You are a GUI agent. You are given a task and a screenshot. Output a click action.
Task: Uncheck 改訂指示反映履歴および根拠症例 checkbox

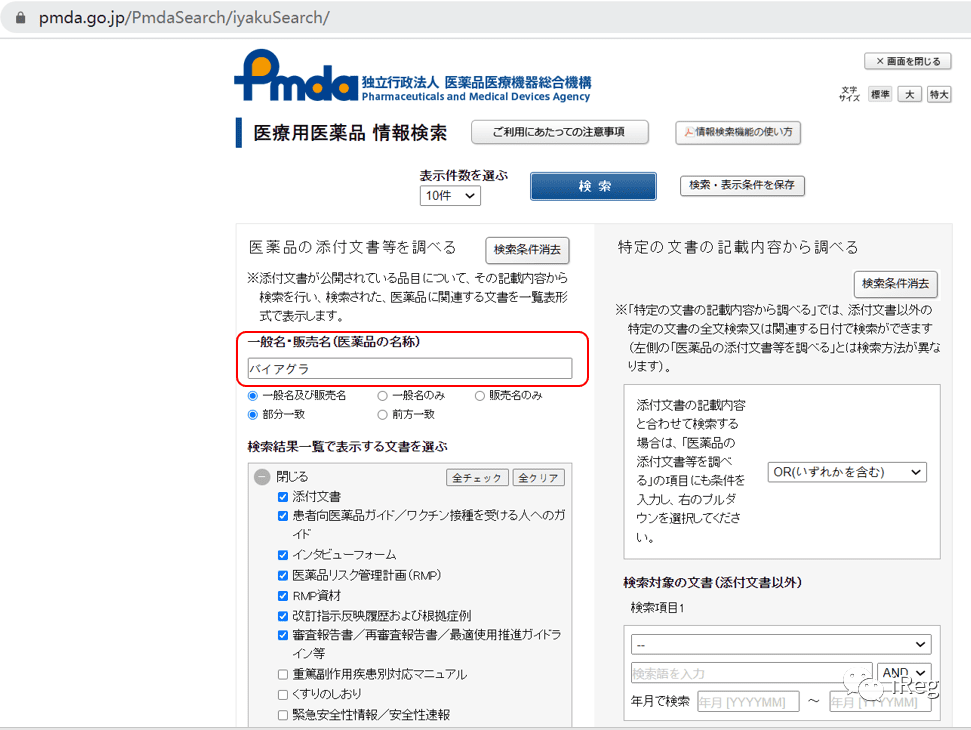[283, 616]
